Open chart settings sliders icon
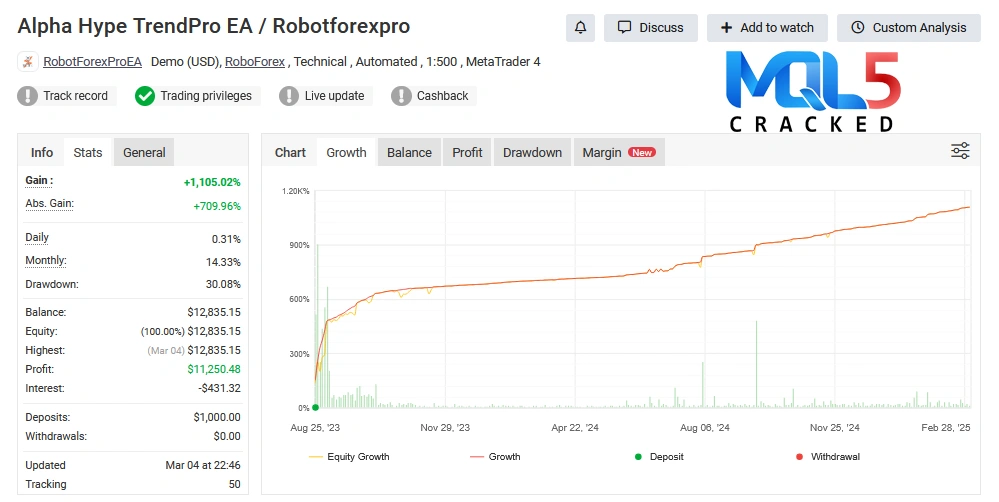 tap(960, 151)
